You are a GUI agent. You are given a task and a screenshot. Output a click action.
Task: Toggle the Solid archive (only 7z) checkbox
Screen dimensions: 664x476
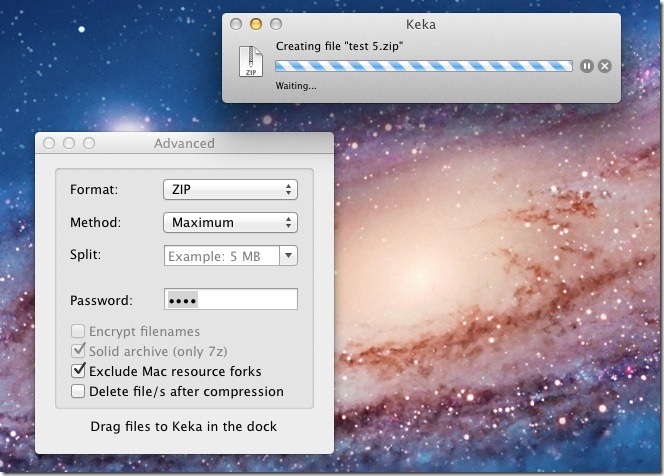tap(78, 351)
